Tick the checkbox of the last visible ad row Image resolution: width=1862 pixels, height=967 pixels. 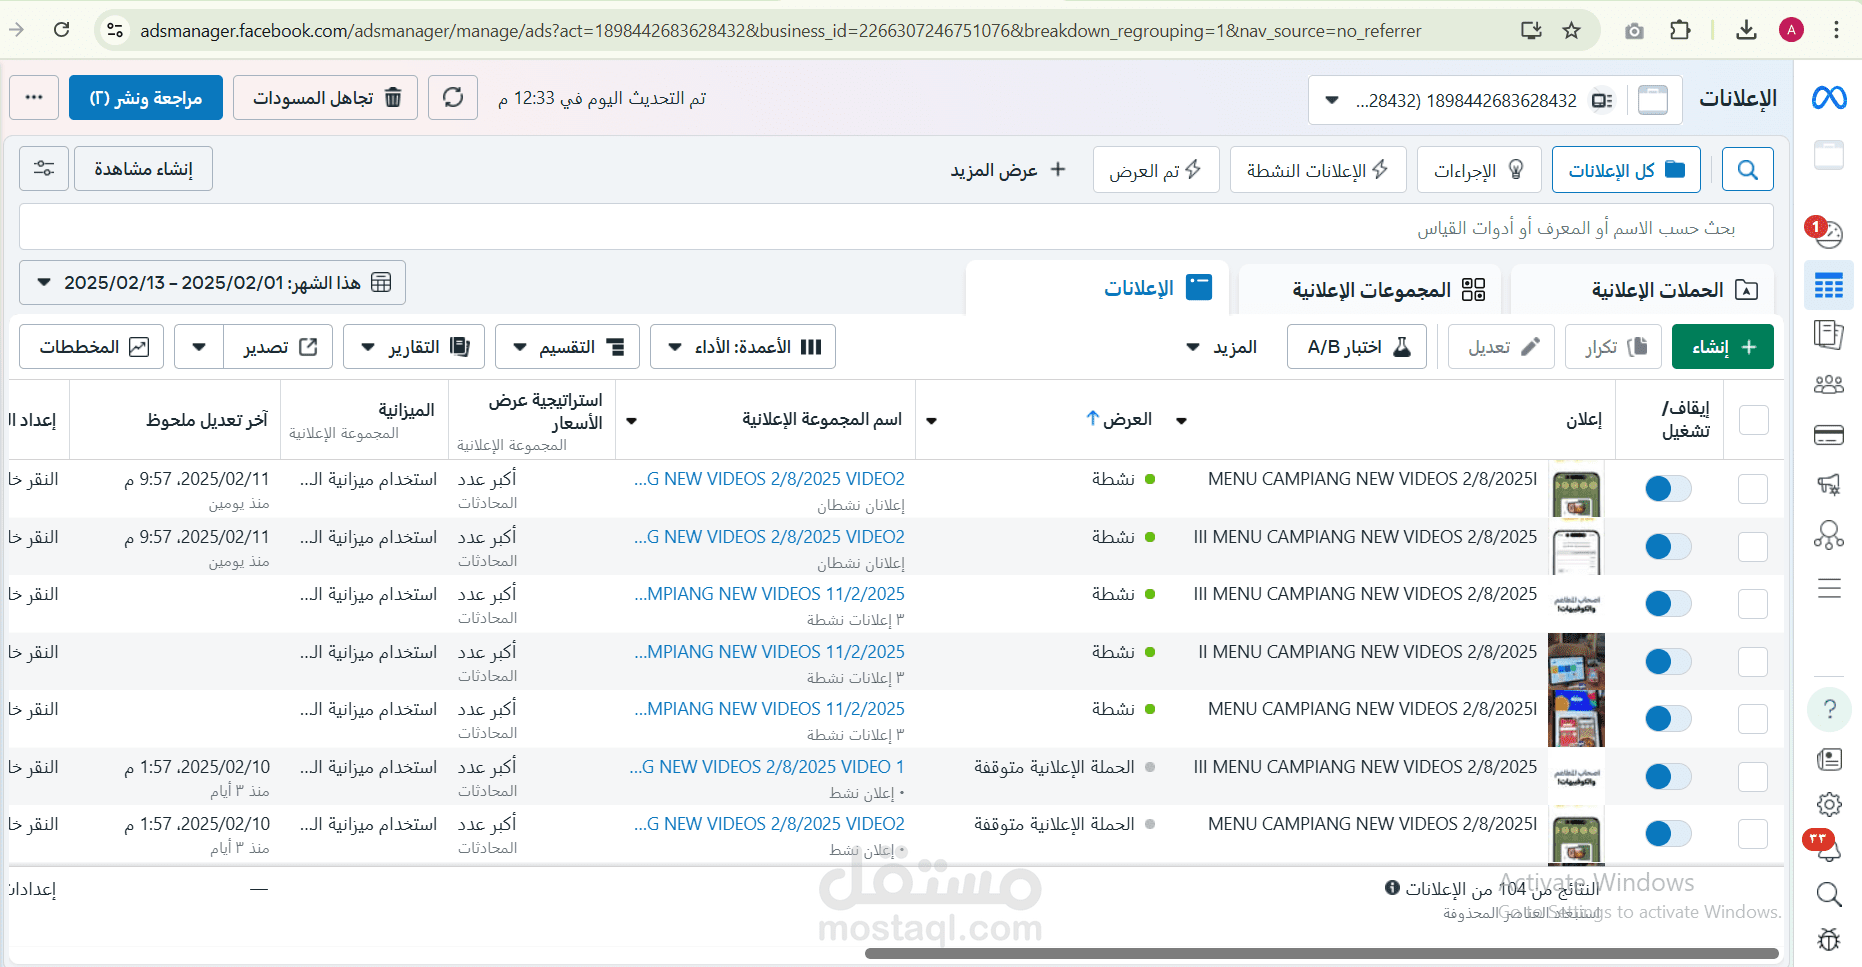pyautogui.click(x=1753, y=834)
